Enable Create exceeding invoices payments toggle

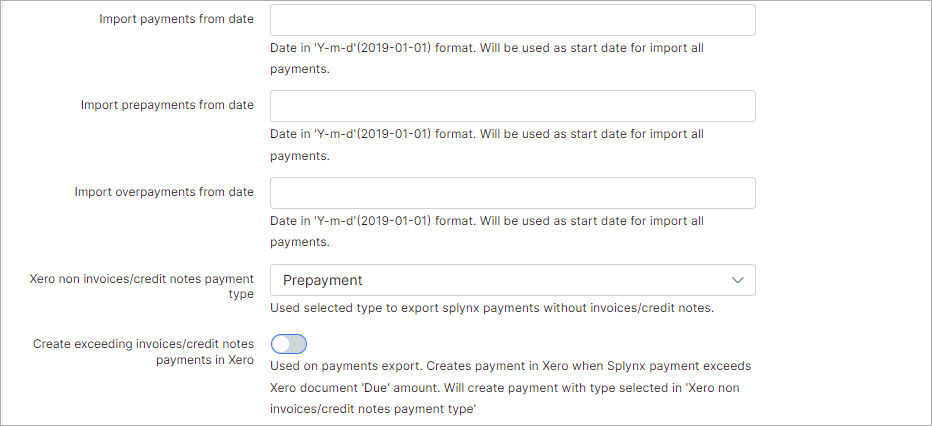click(x=288, y=344)
